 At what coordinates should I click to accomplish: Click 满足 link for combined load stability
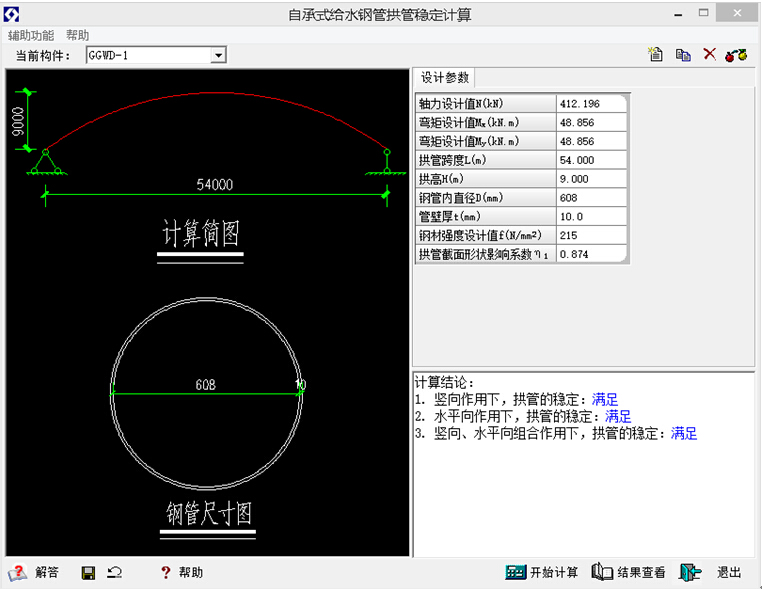coord(684,433)
